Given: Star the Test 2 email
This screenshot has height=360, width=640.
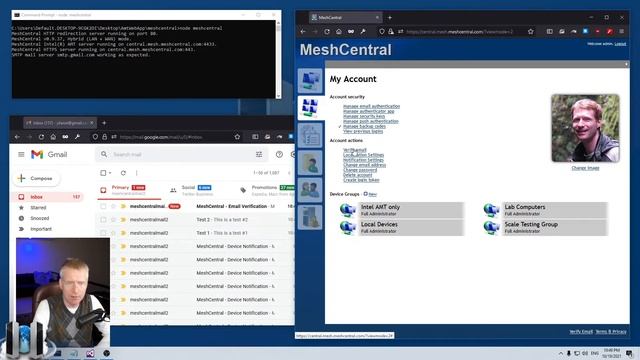Looking at the screenshot, I should [113, 220].
